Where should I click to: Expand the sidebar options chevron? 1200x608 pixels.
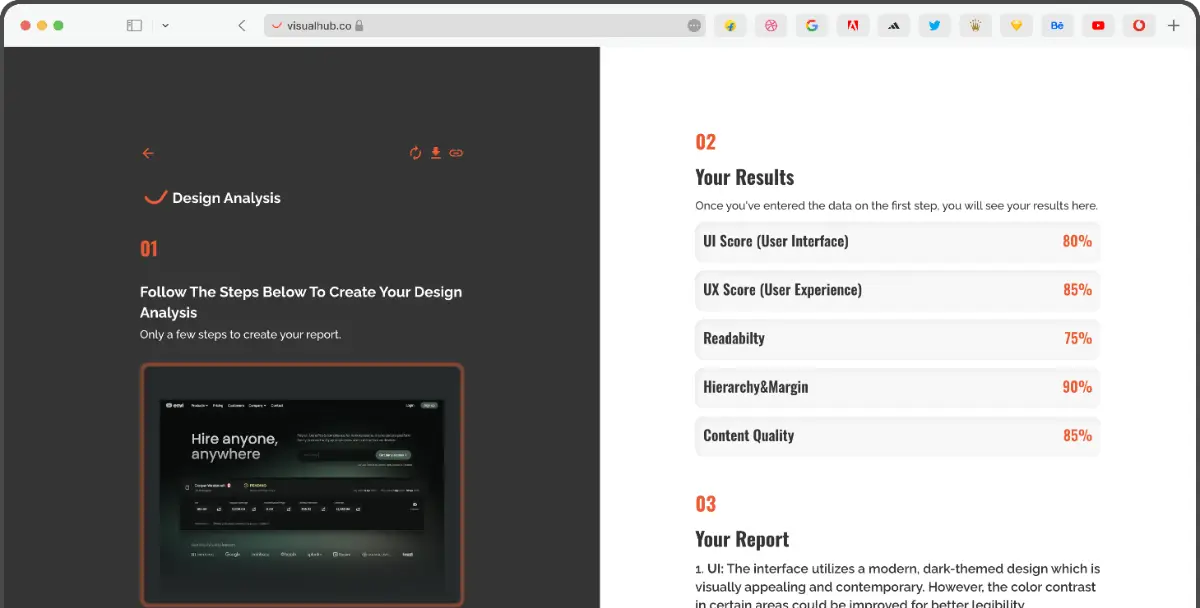tap(165, 25)
